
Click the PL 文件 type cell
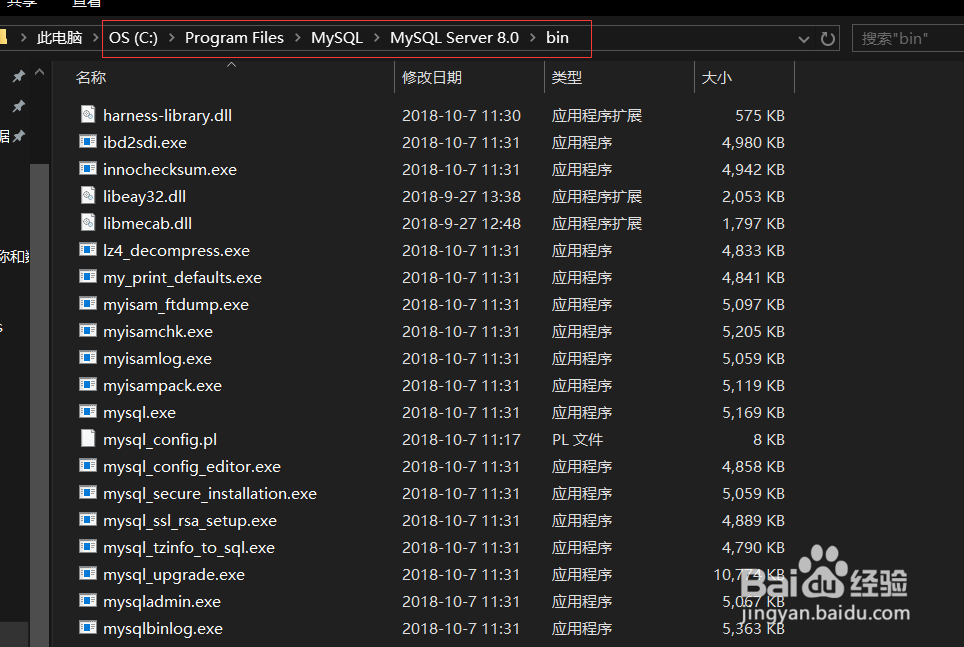pos(577,440)
